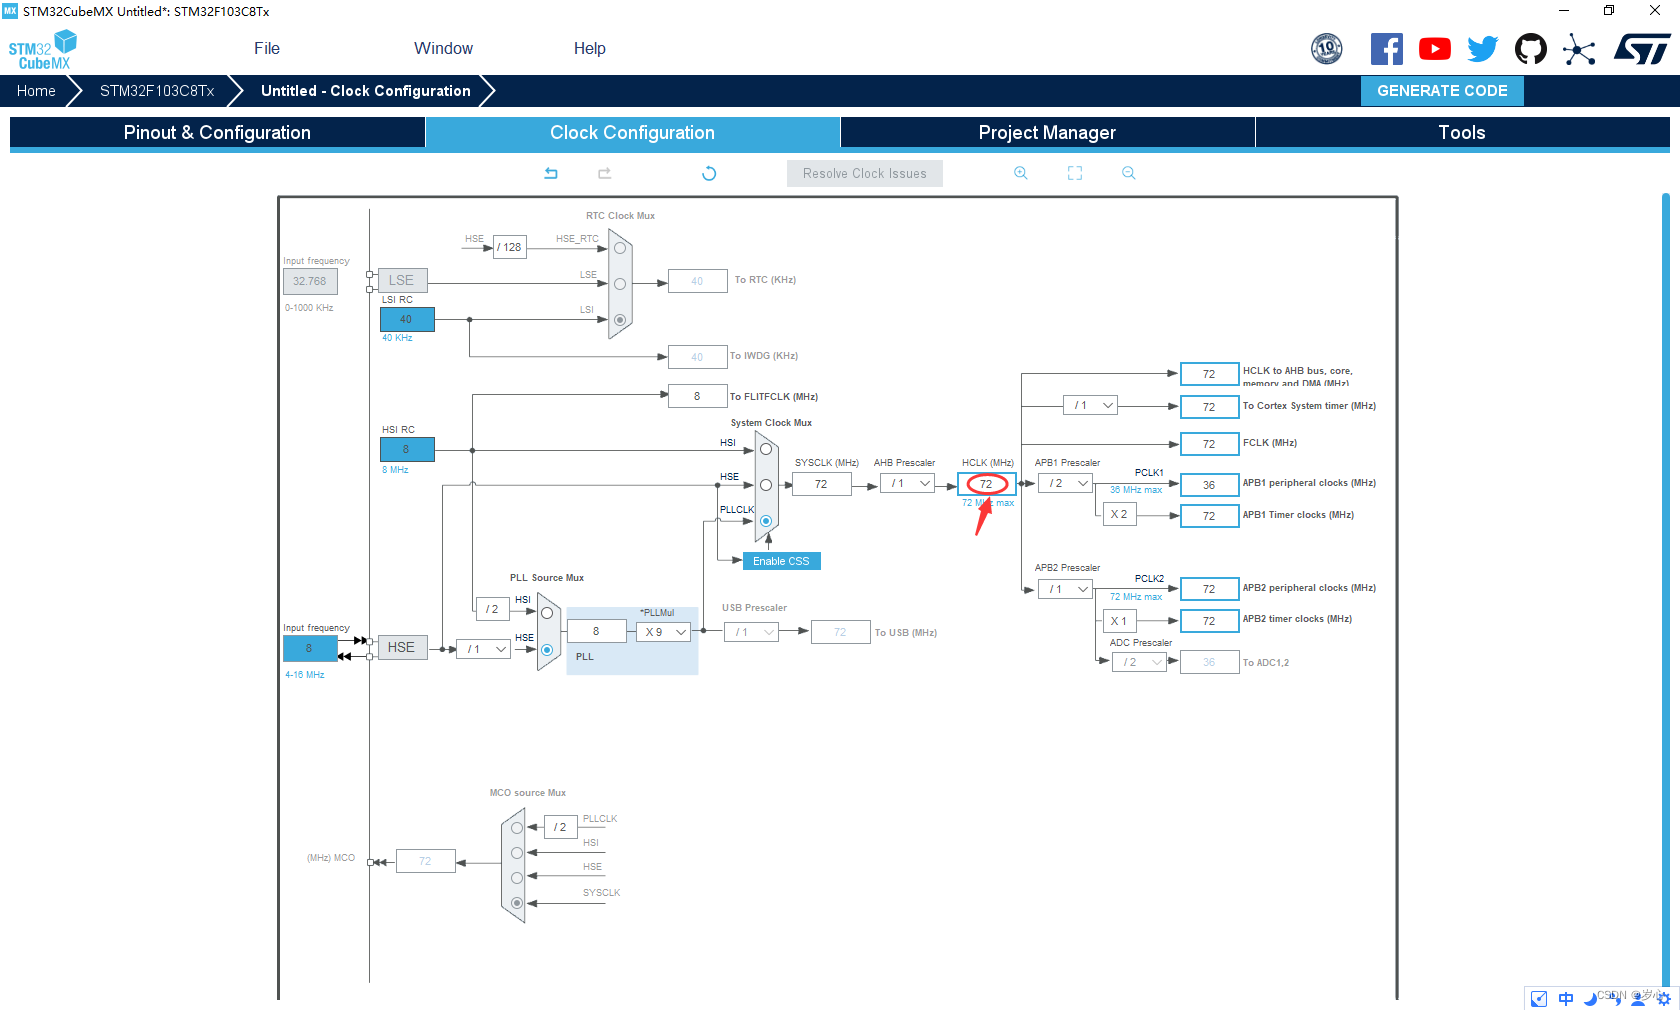Image resolution: width=1680 pixels, height=1010 pixels.
Task: Click GENERATE CODE button
Action: pos(1442,91)
